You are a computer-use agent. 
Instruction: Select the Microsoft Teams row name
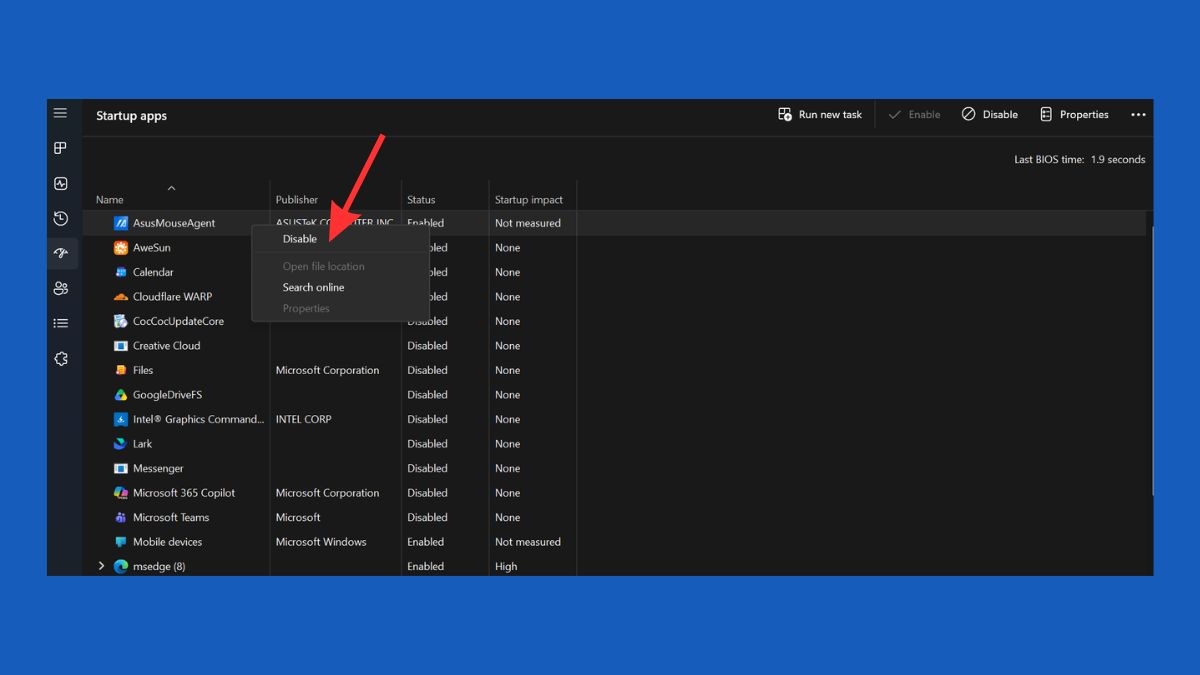tap(171, 517)
